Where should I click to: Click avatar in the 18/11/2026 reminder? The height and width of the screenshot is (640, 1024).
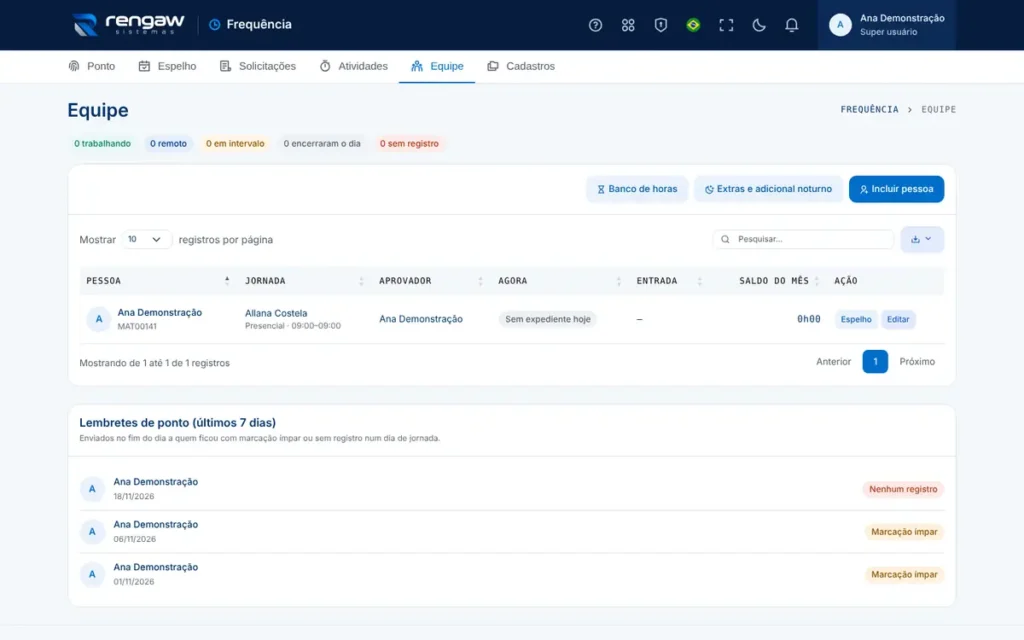click(x=92, y=488)
